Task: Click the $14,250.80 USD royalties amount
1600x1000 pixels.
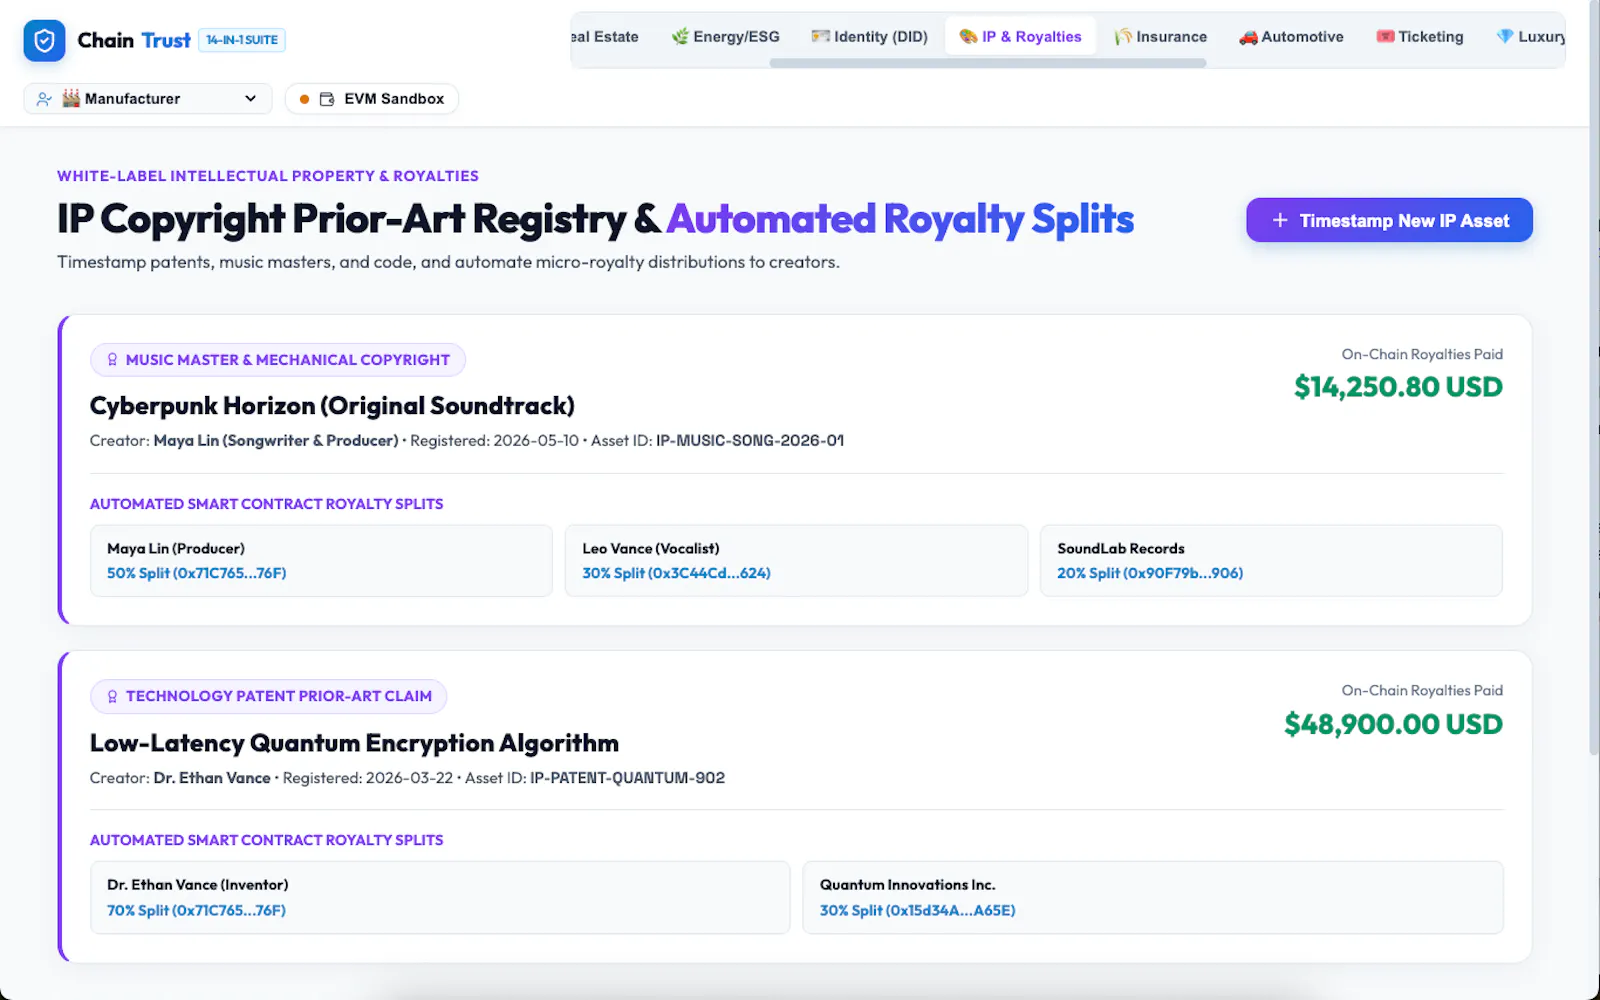Action: point(1398,387)
